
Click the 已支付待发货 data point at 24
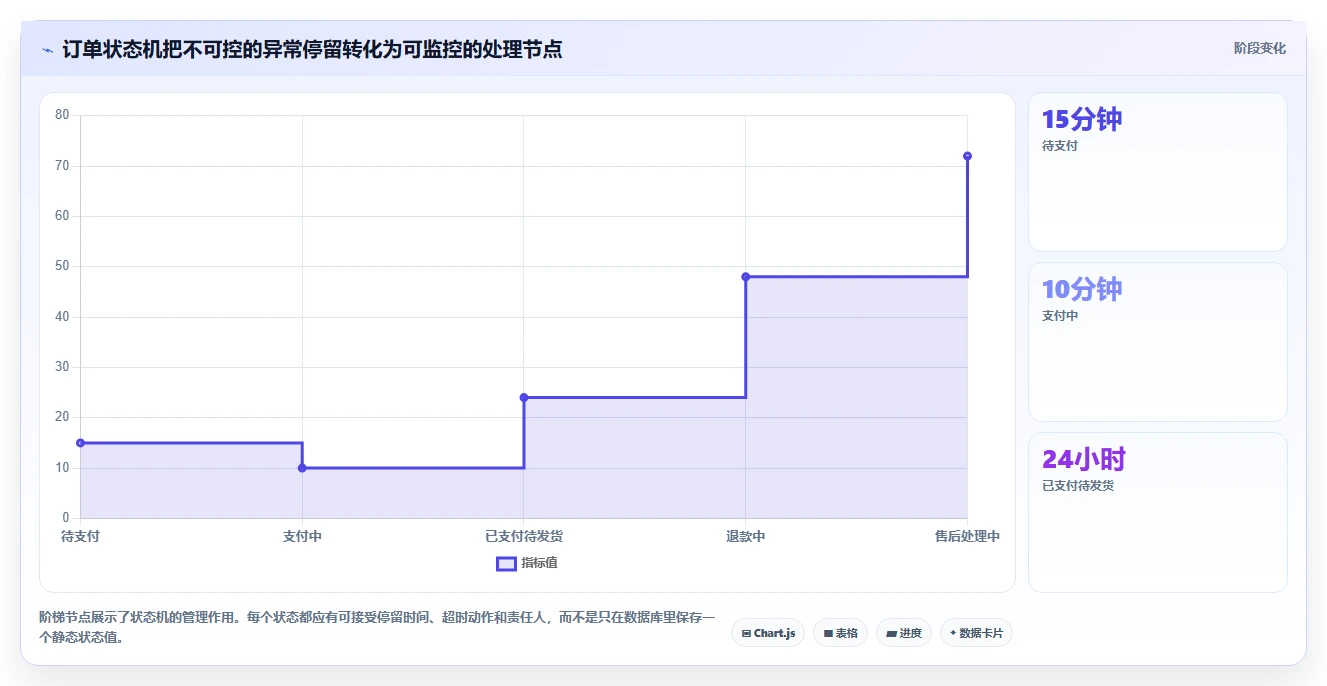[x=524, y=397]
